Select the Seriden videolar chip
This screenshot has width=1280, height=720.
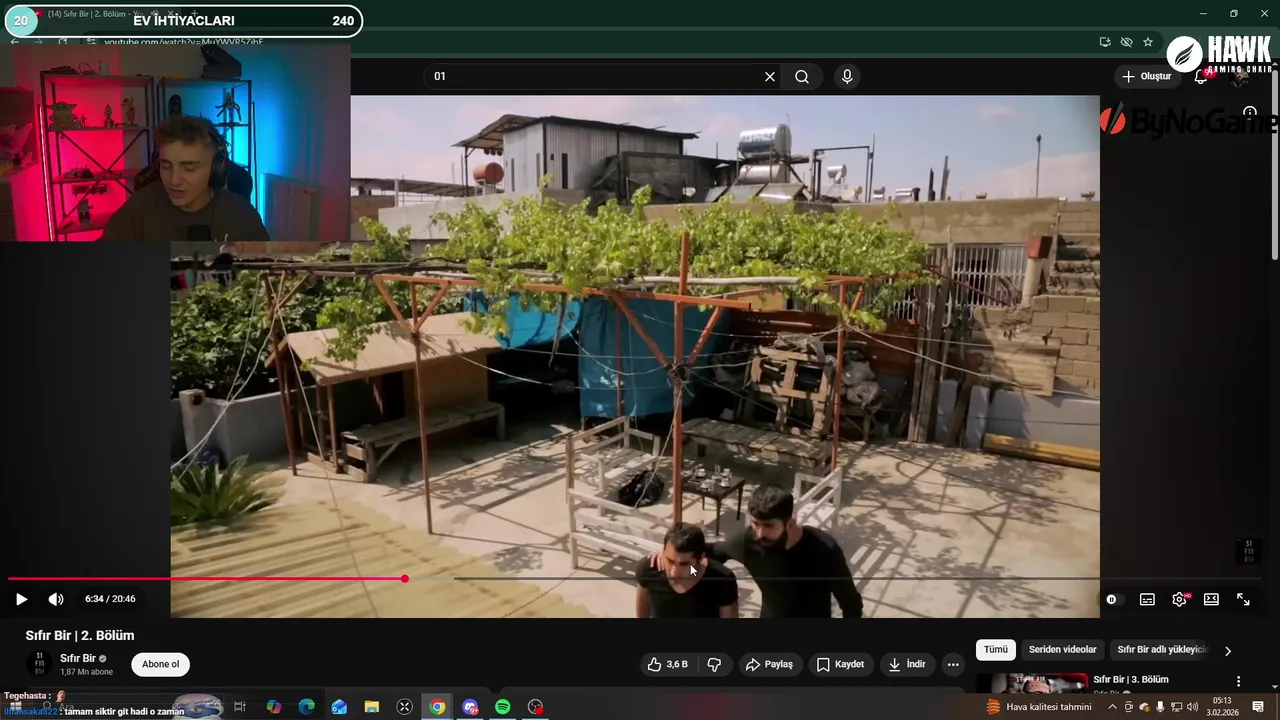(x=1063, y=650)
